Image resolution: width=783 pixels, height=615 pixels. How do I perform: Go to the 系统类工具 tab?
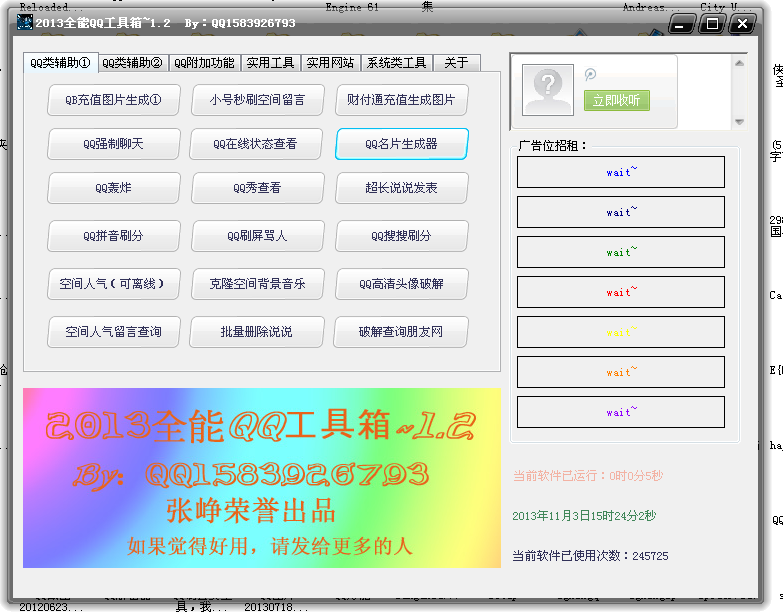pos(397,63)
